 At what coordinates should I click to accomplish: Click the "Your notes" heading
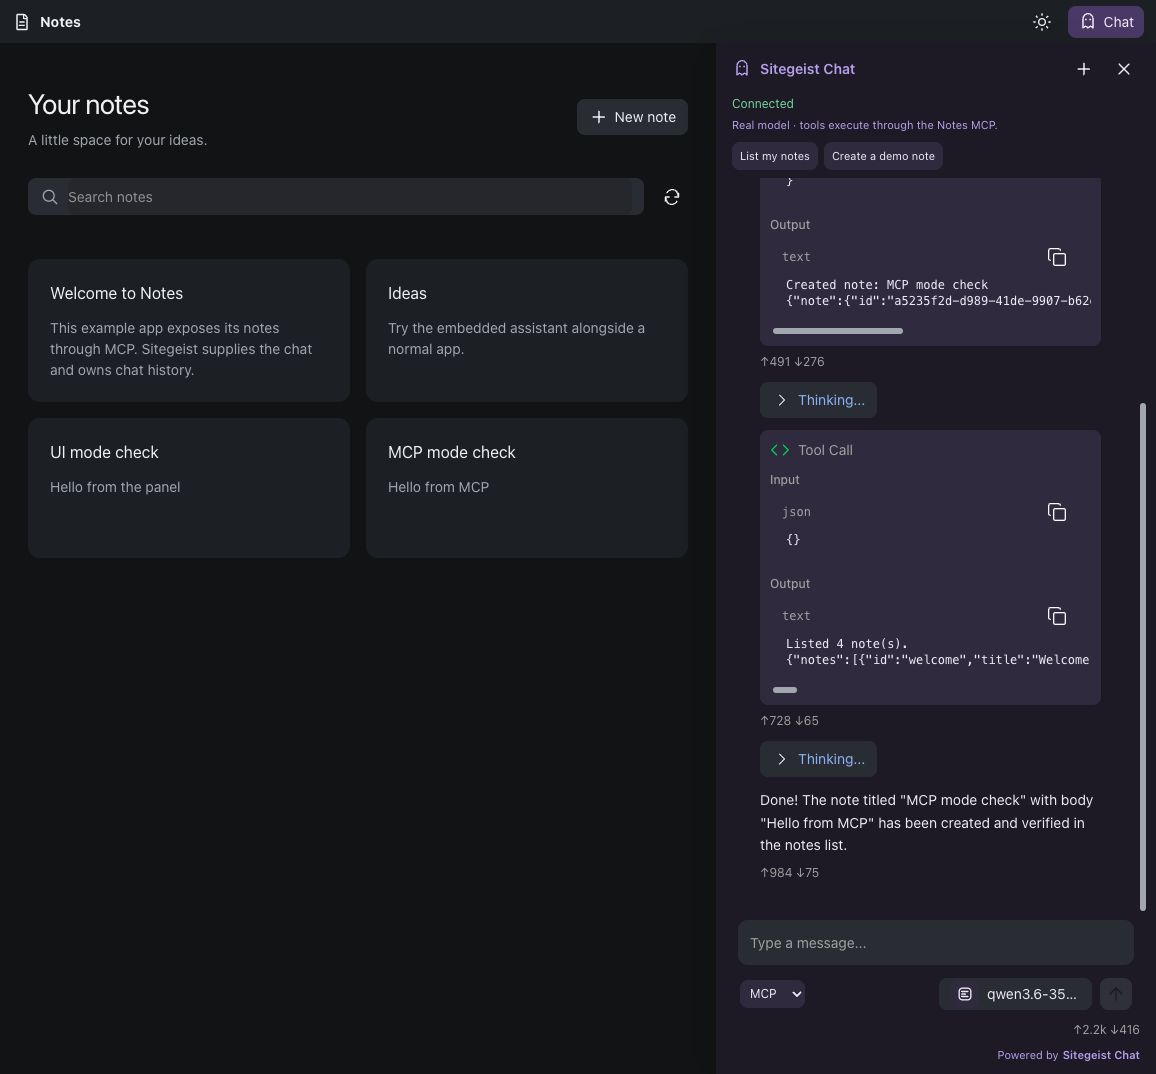pos(88,105)
